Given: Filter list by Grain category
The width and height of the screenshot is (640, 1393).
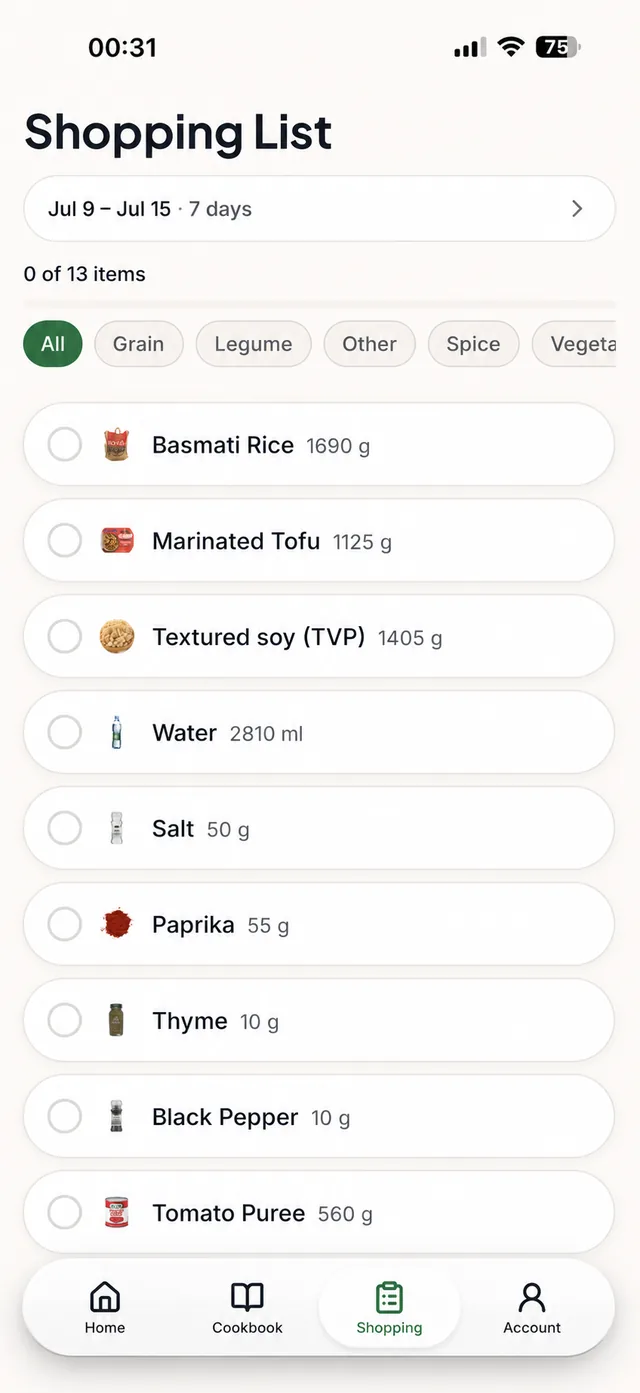Looking at the screenshot, I should click(138, 344).
